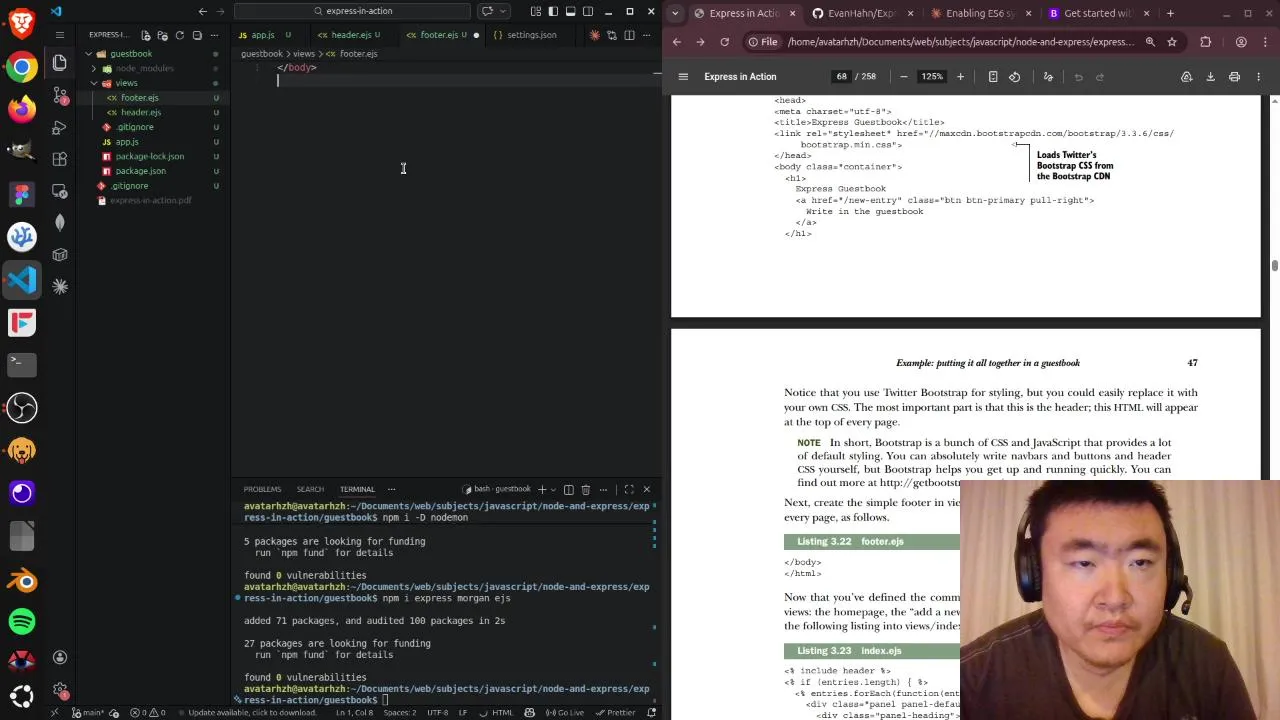The image size is (1280, 720).
Task: Open Spotify from the dock
Action: point(22,621)
